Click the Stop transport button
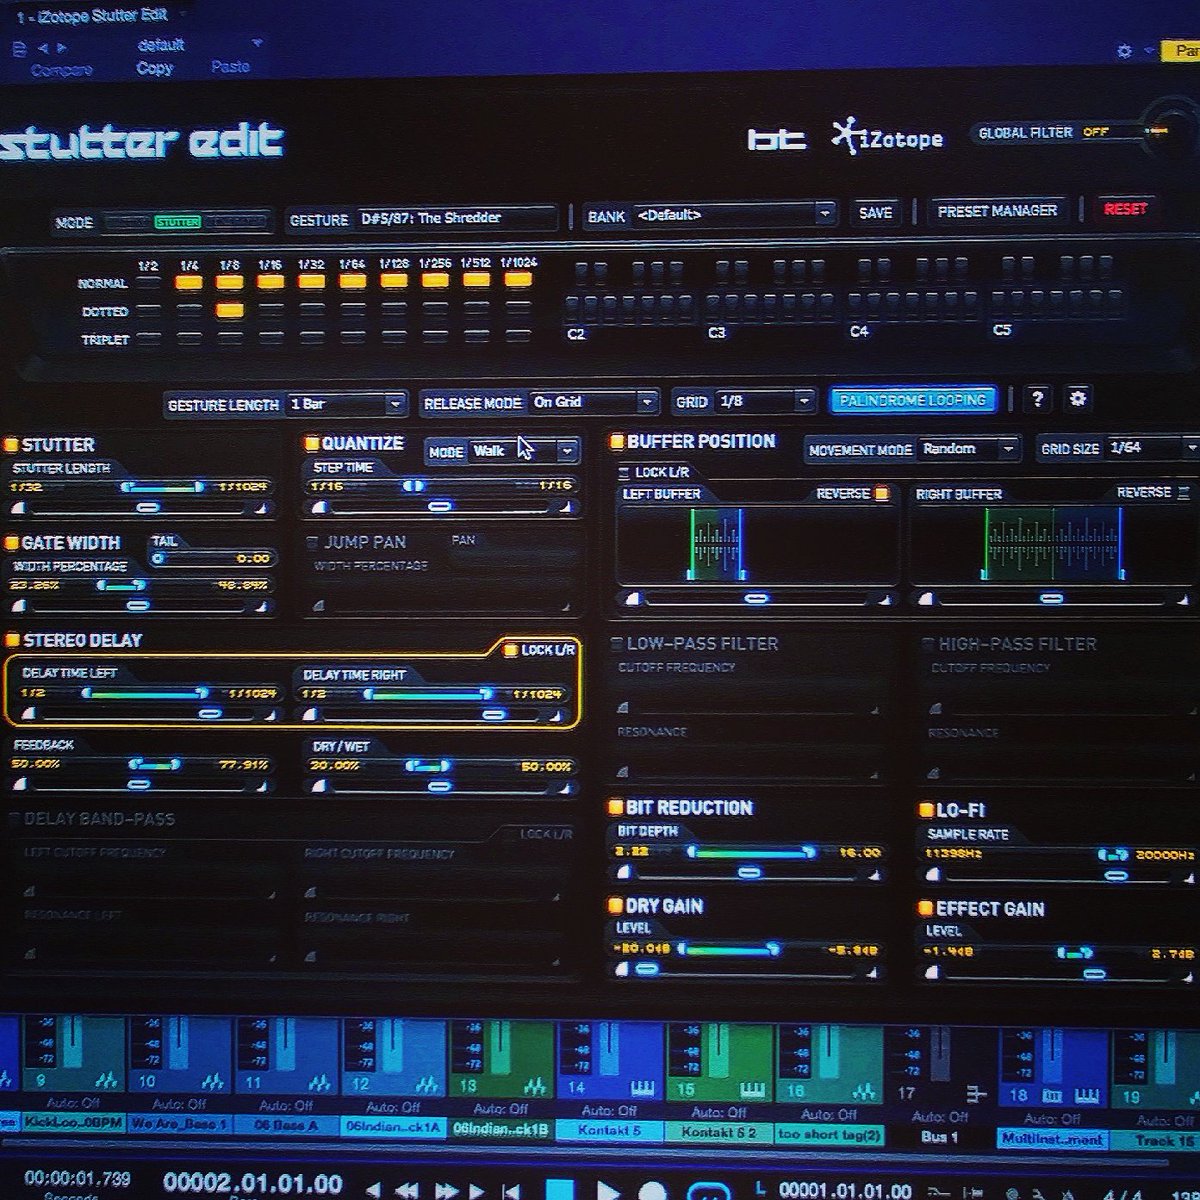This screenshot has height=1200, width=1200. pos(559,1189)
